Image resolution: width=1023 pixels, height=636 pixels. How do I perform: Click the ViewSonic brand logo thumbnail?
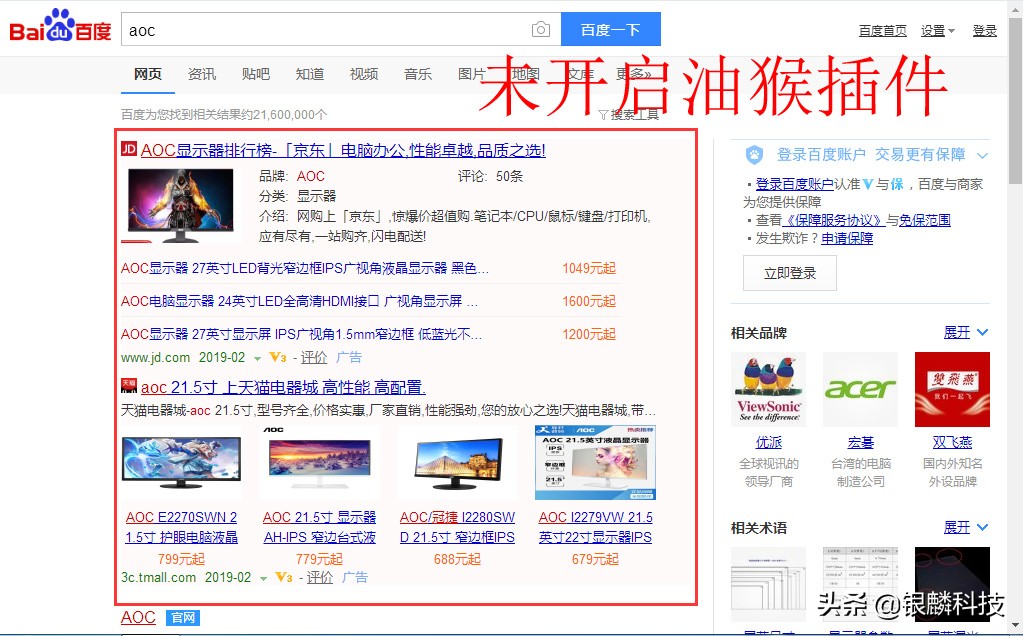[769, 389]
